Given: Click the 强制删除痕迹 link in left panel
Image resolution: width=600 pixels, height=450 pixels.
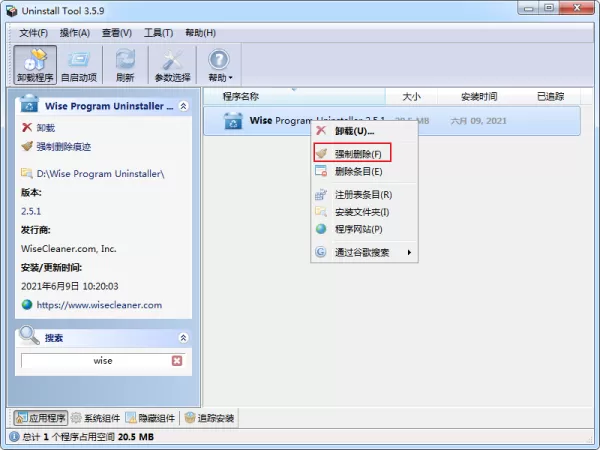Looking at the screenshot, I should (64, 147).
